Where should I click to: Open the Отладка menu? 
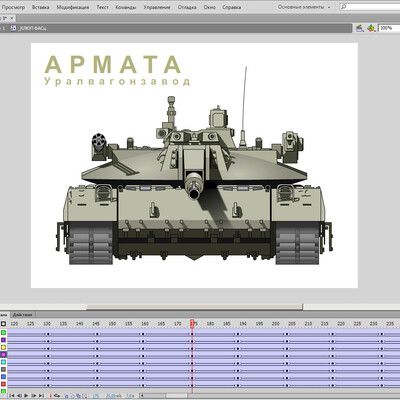(187, 7)
